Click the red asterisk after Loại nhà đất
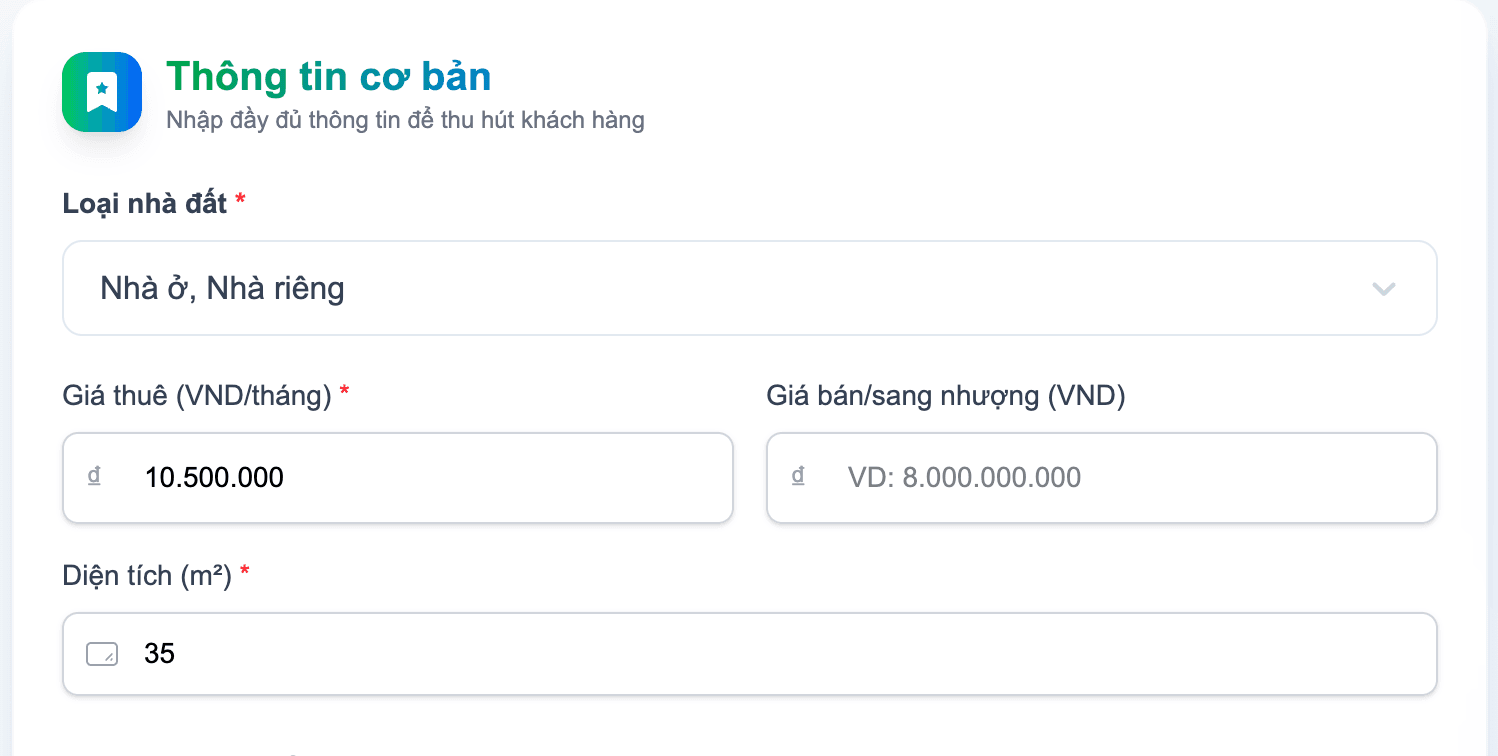1498x756 pixels. coord(240,203)
